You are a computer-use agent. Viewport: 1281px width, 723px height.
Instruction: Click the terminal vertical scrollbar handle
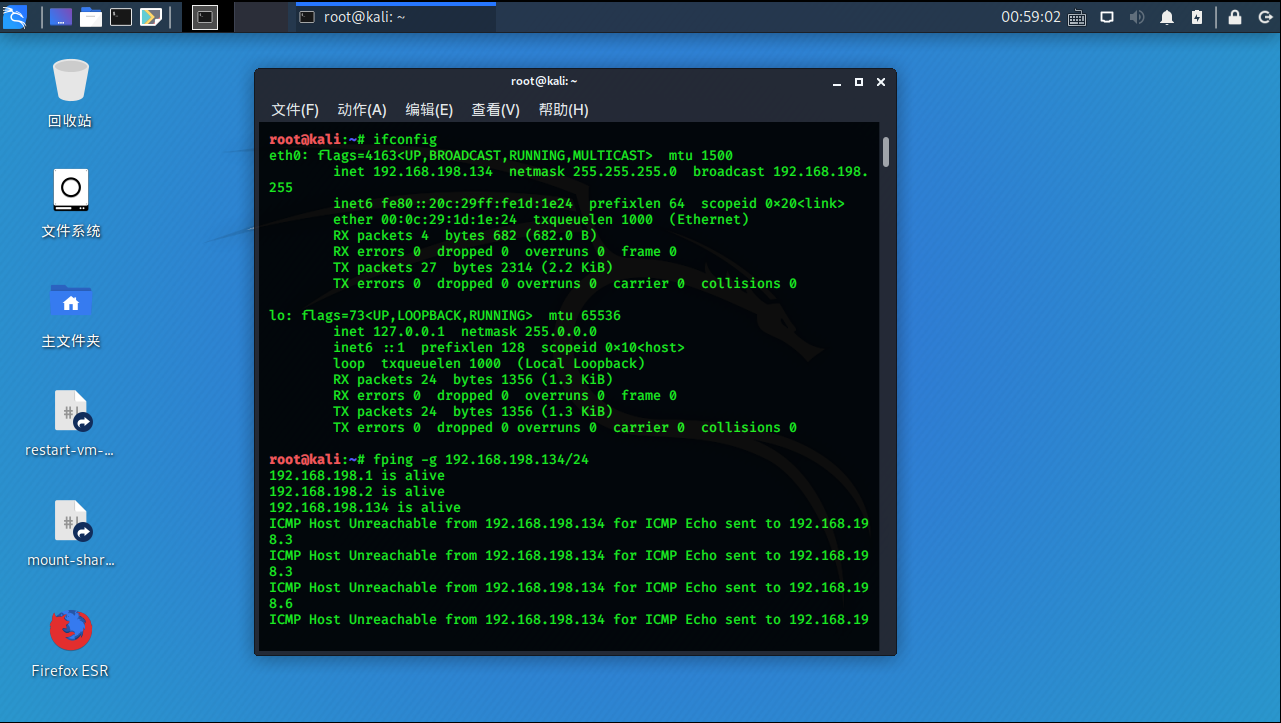[x=886, y=152]
